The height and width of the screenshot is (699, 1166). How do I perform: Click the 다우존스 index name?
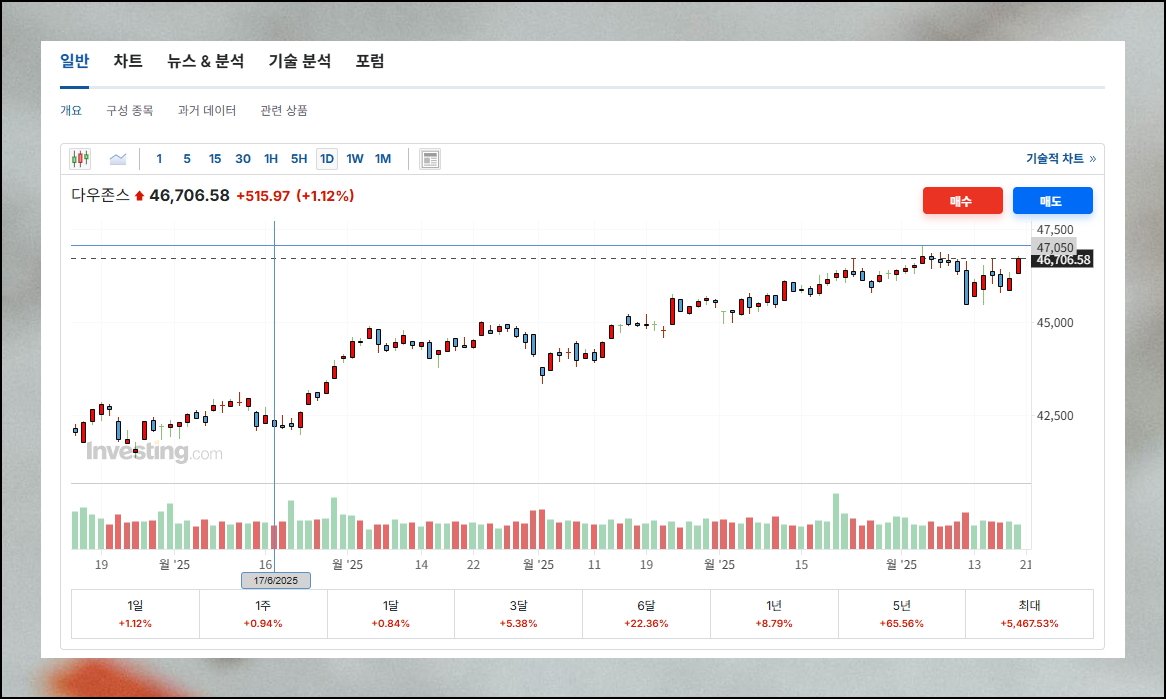tap(100, 196)
